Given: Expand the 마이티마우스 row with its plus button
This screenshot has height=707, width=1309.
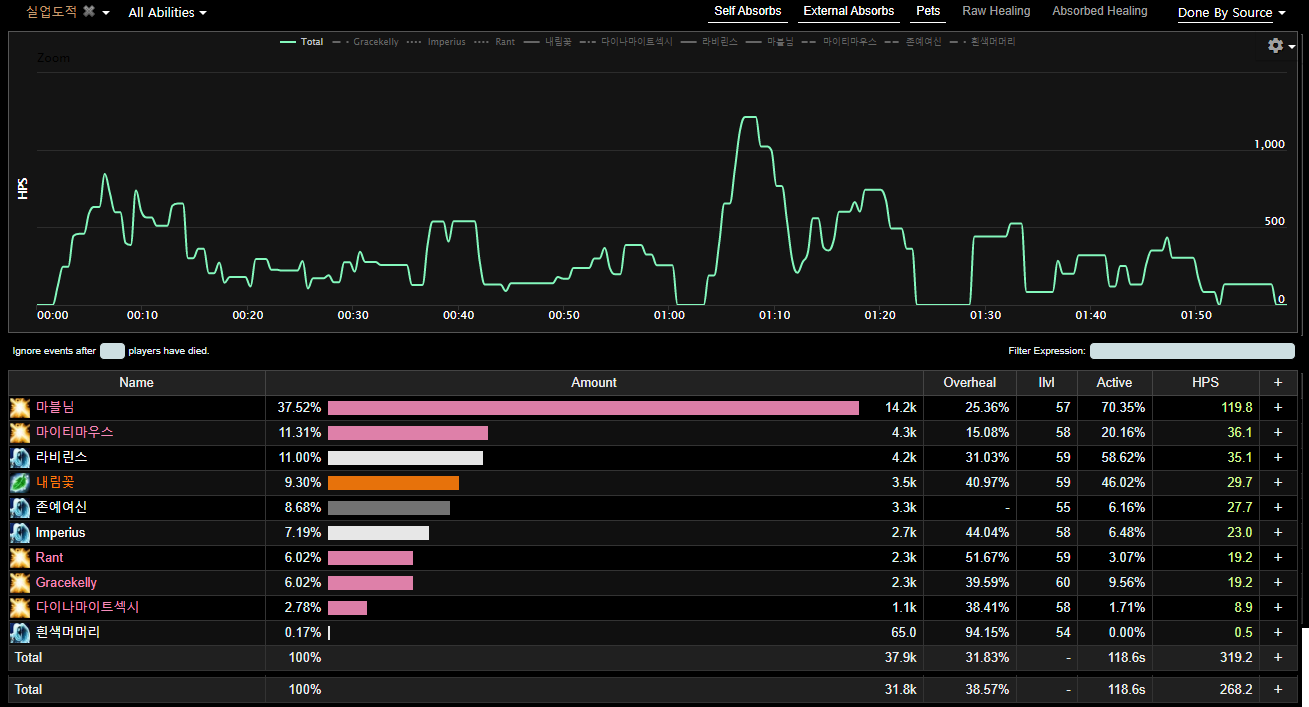Looking at the screenshot, I should tap(1277, 432).
